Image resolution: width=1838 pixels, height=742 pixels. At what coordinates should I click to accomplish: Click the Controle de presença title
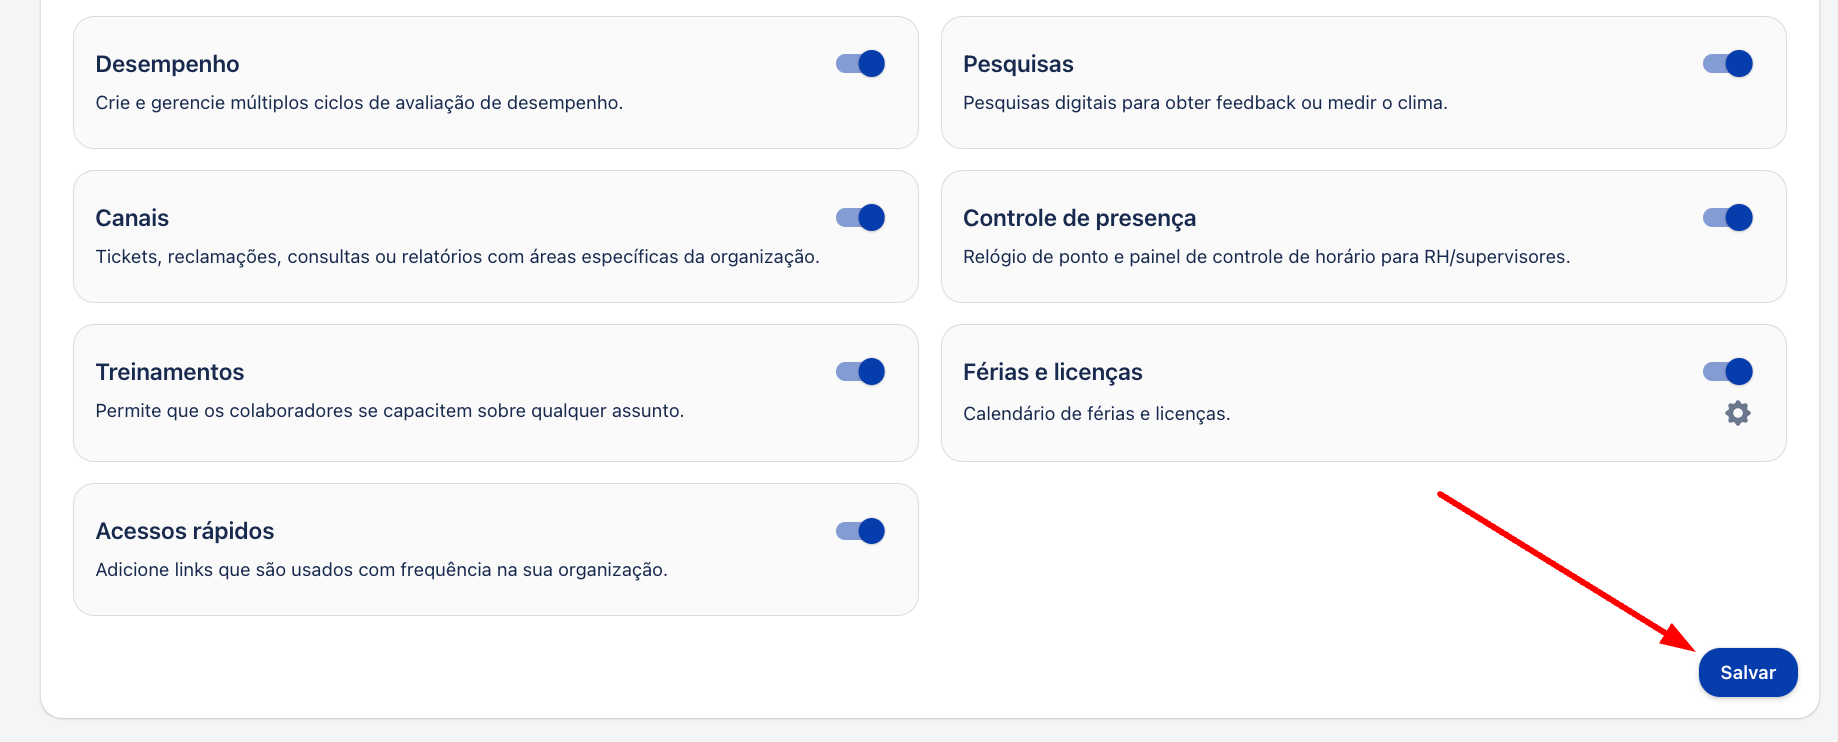1079,218
